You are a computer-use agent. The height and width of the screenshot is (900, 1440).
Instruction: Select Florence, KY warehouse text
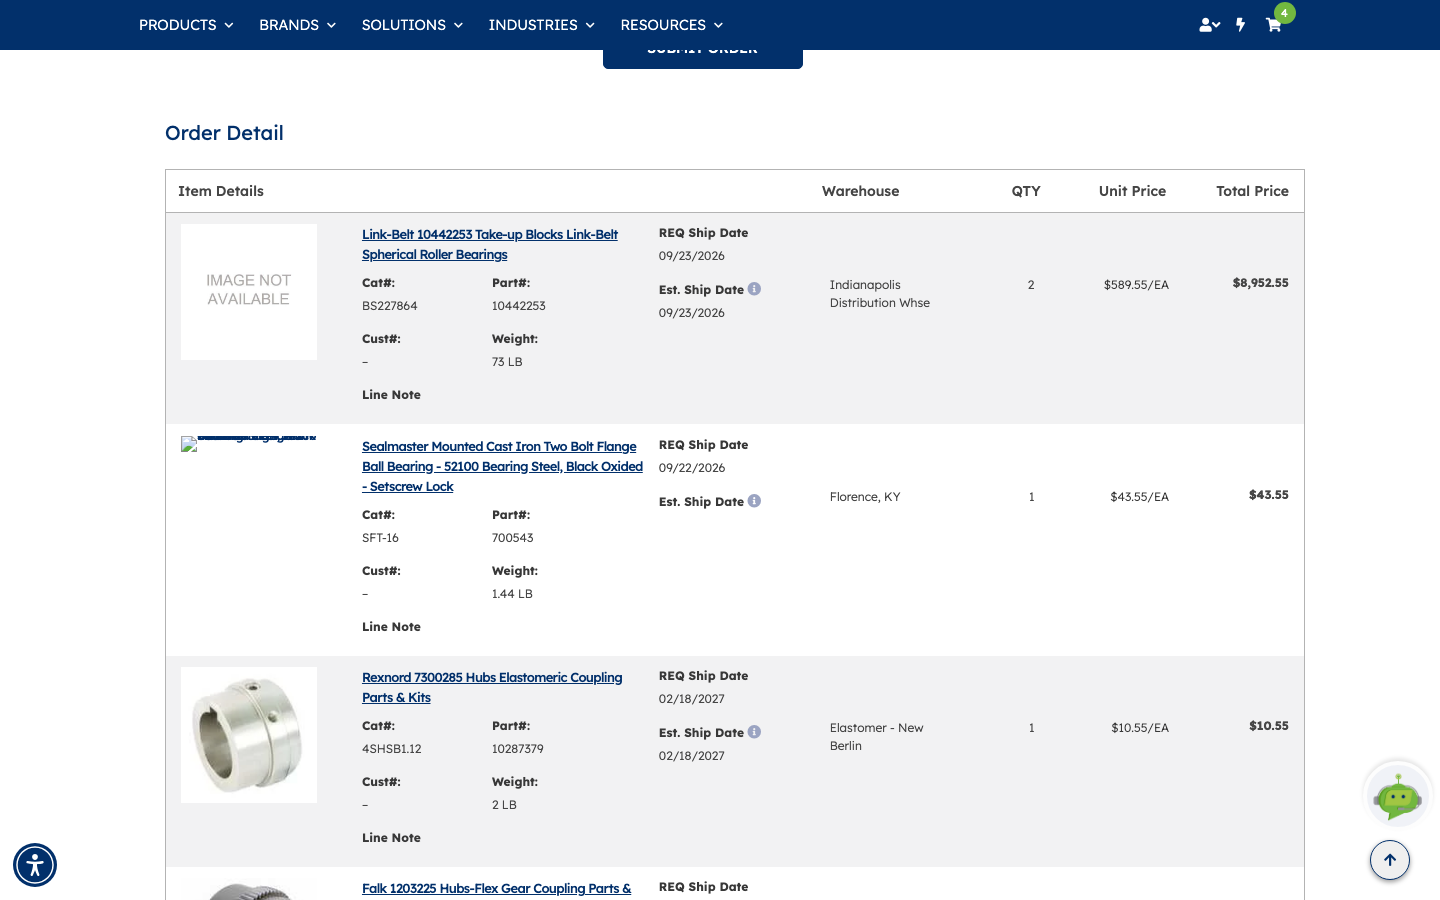coord(865,497)
